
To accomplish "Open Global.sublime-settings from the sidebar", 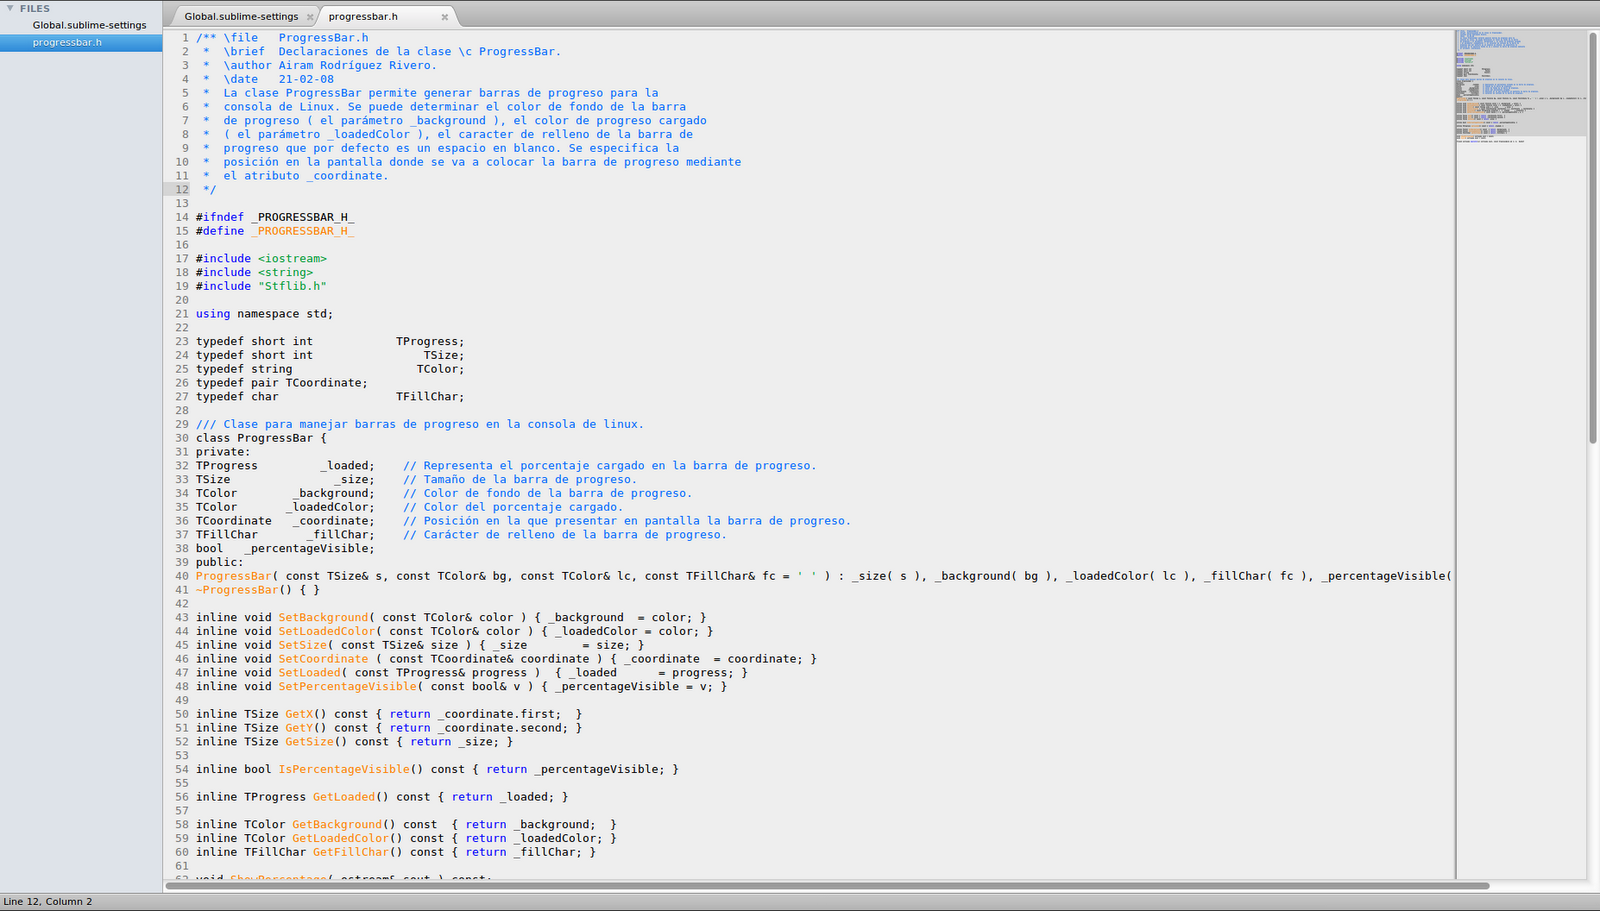I will click(x=88, y=25).
